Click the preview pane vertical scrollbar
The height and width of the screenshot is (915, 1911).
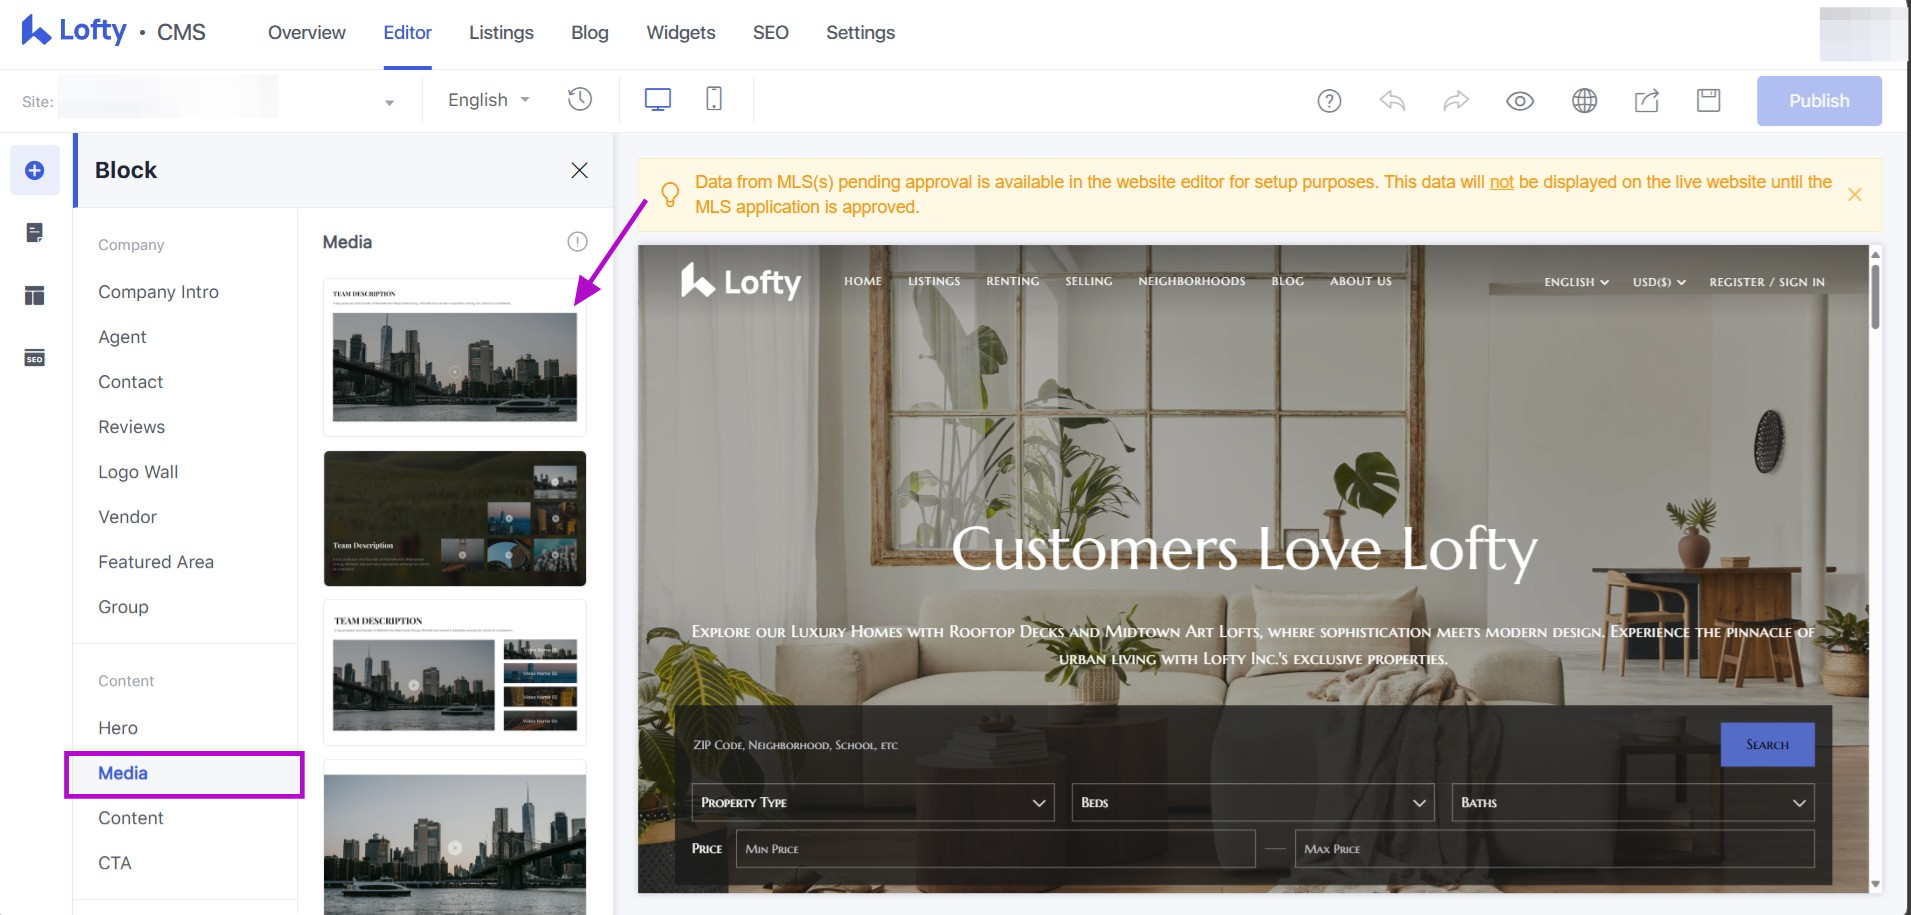1875,297
